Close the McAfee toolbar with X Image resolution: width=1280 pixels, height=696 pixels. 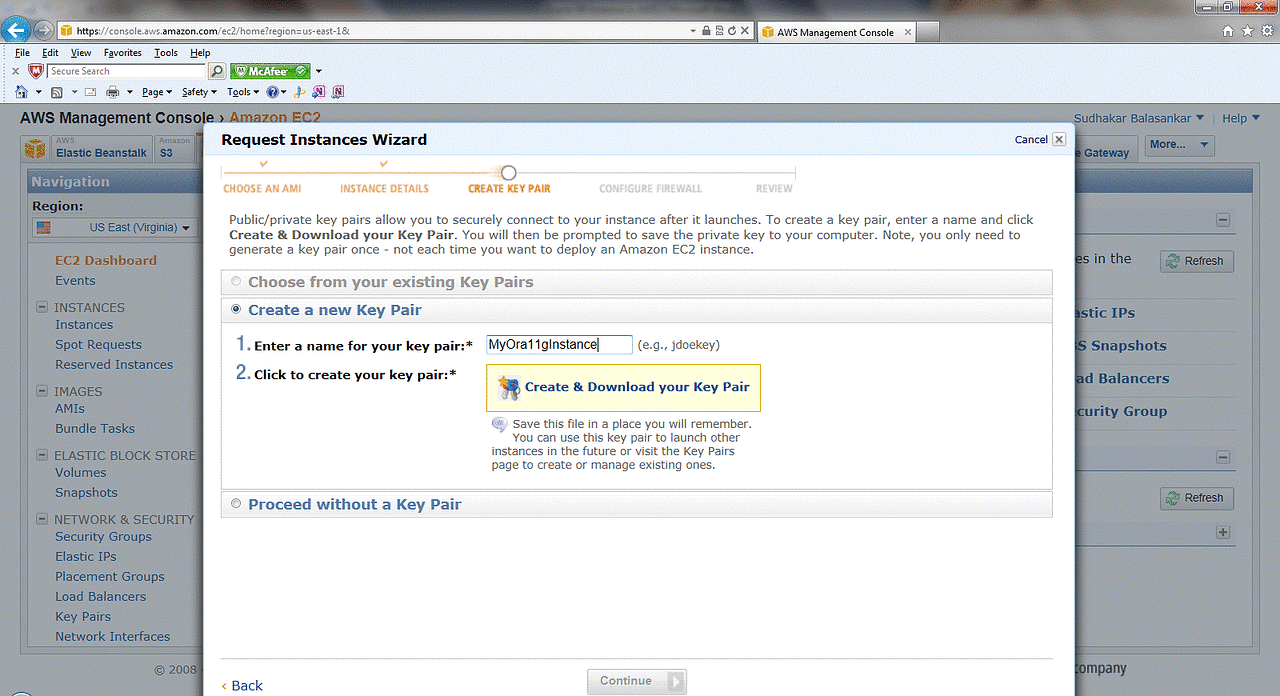coord(15,71)
